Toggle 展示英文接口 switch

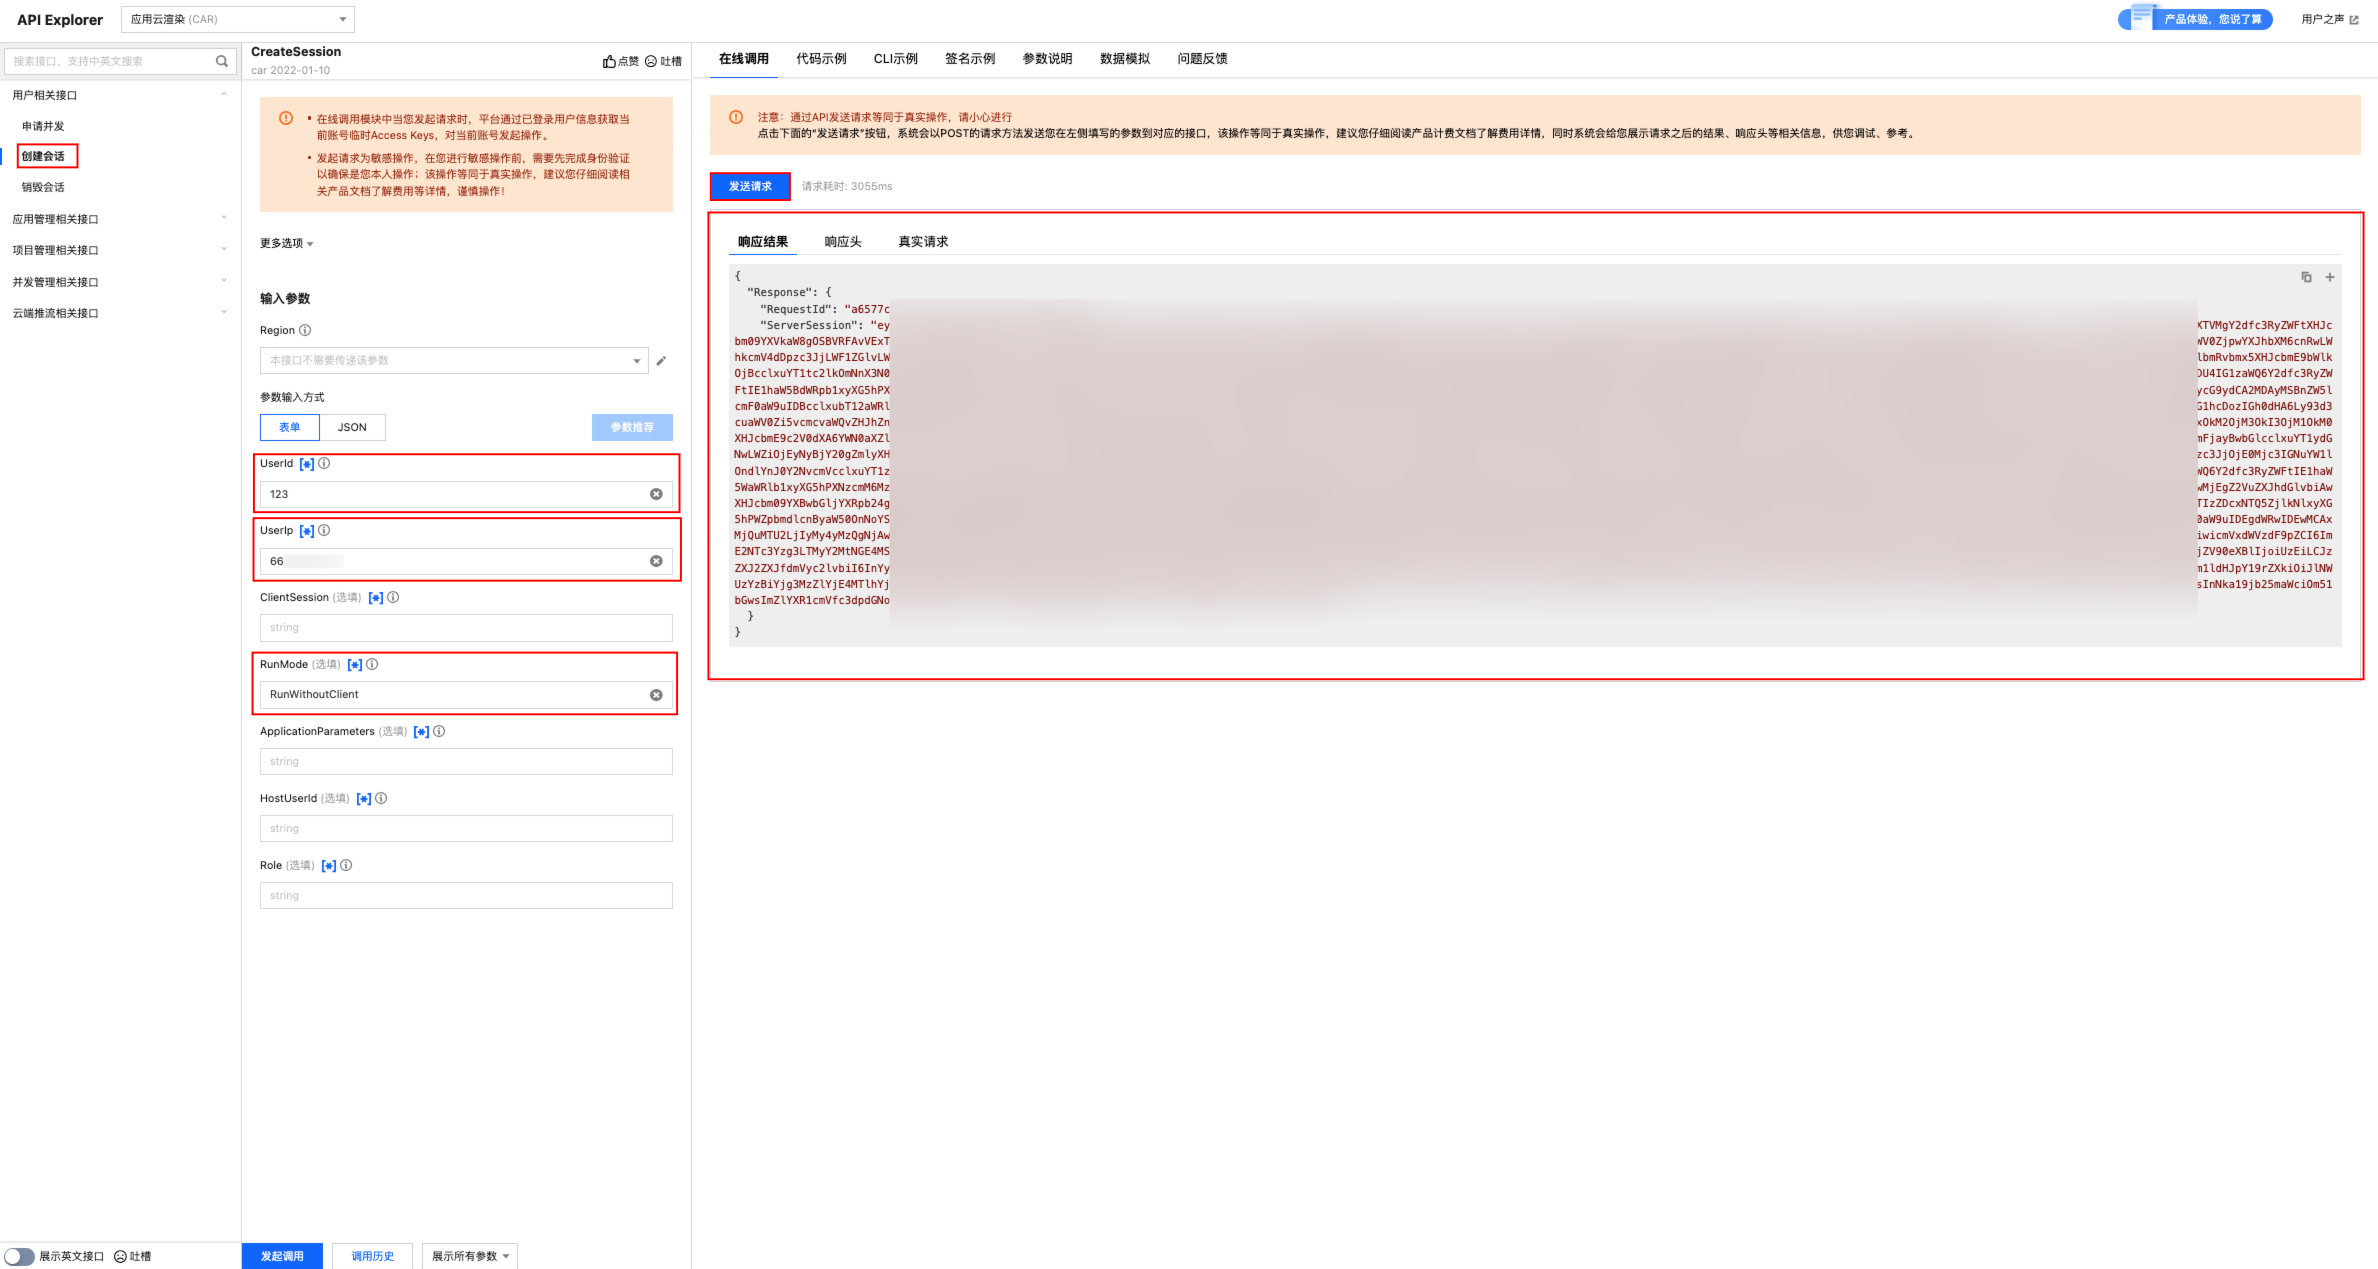19,1256
